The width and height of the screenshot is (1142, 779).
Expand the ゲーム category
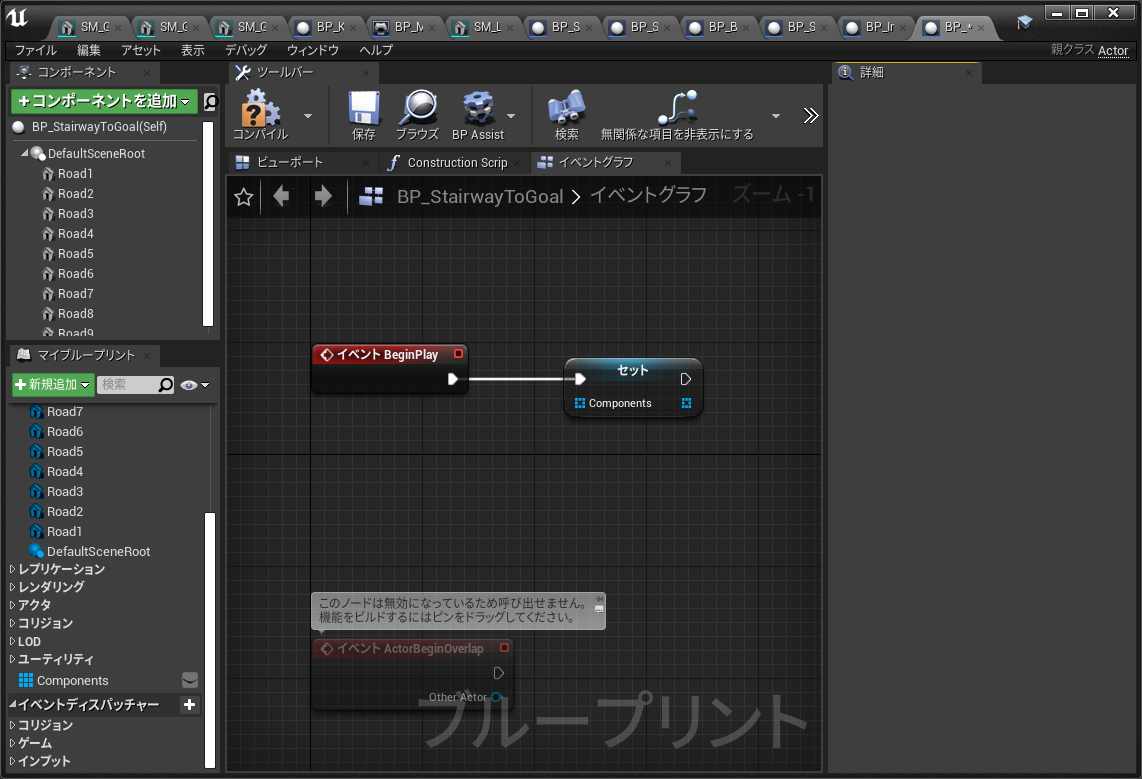pos(12,743)
